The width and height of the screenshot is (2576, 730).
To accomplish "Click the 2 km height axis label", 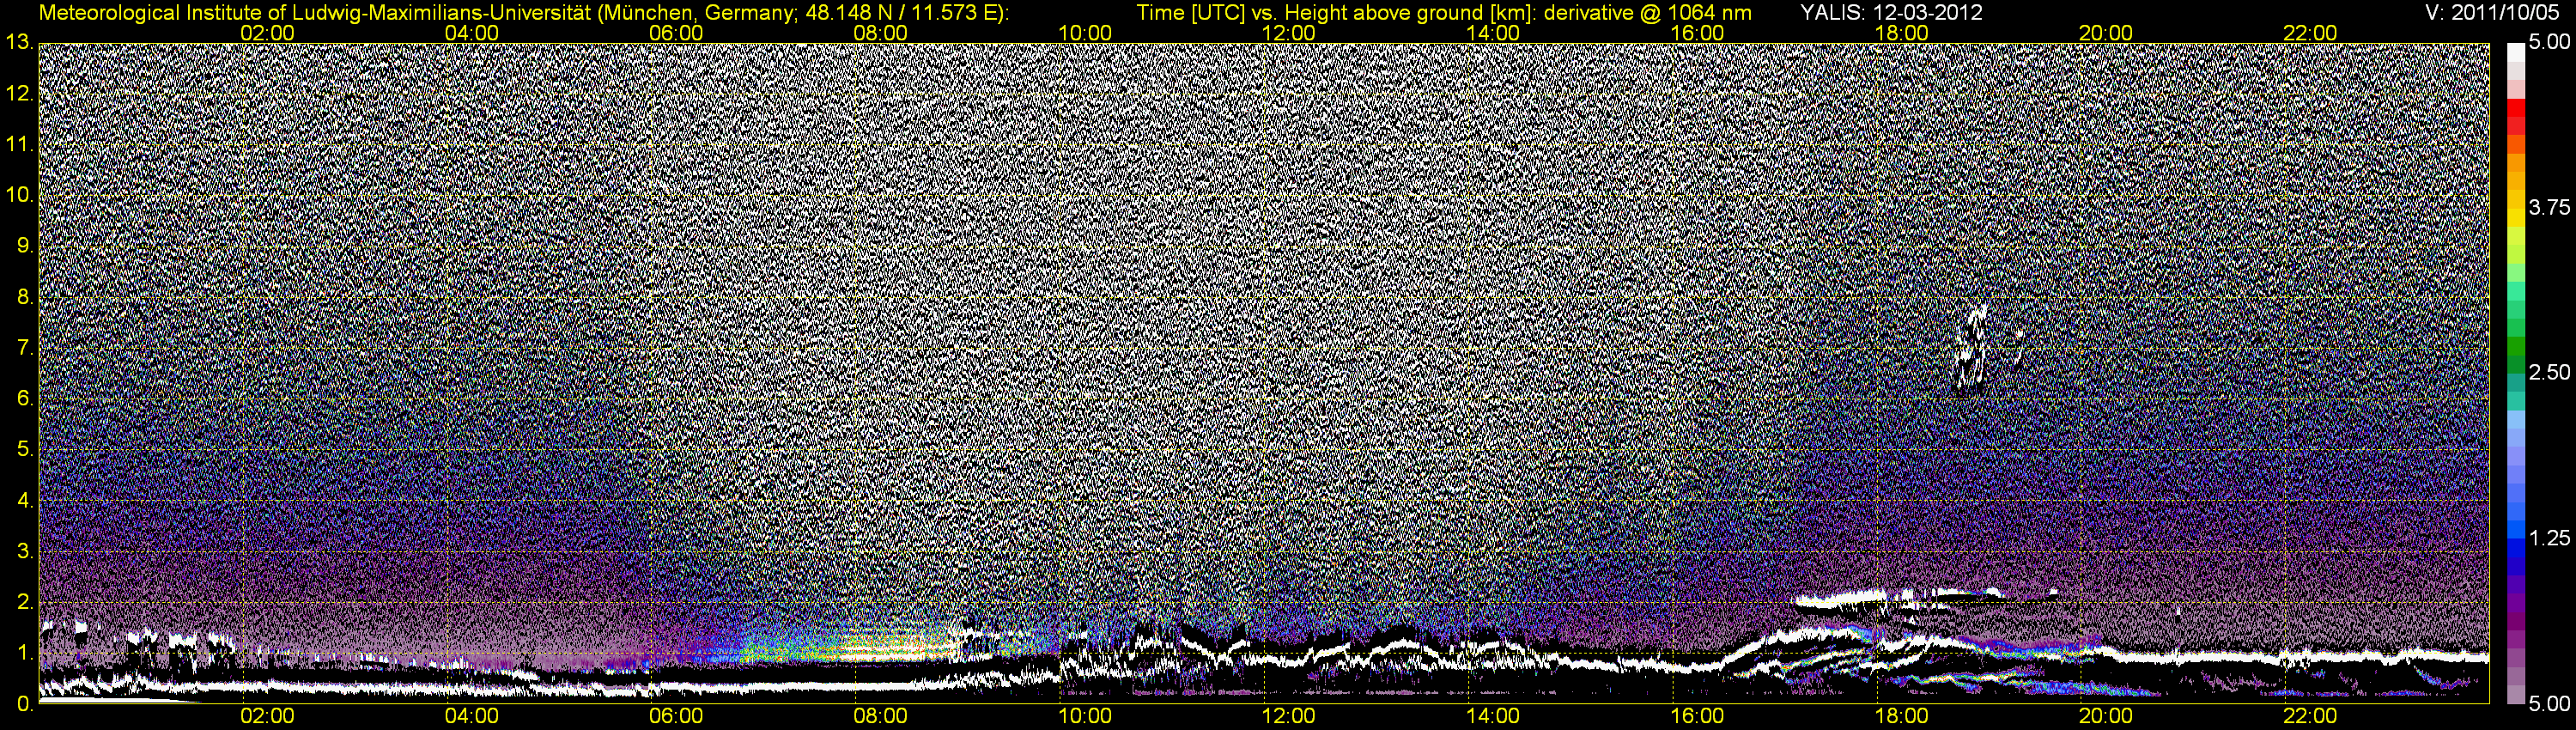I will coord(25,602).
